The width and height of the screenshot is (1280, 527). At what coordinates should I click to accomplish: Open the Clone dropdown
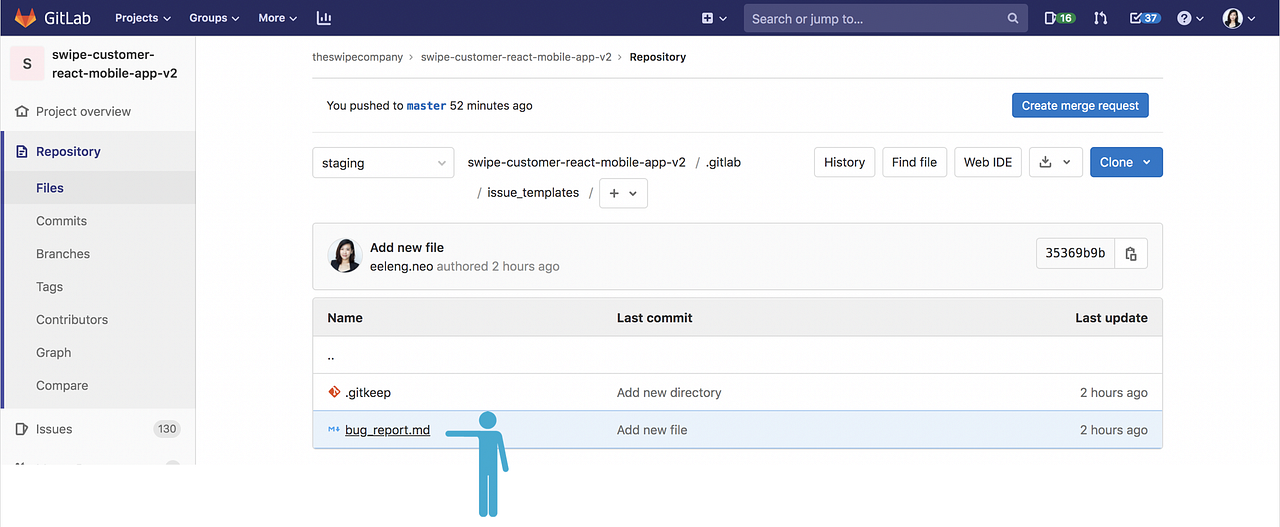tap(1126, 162)
